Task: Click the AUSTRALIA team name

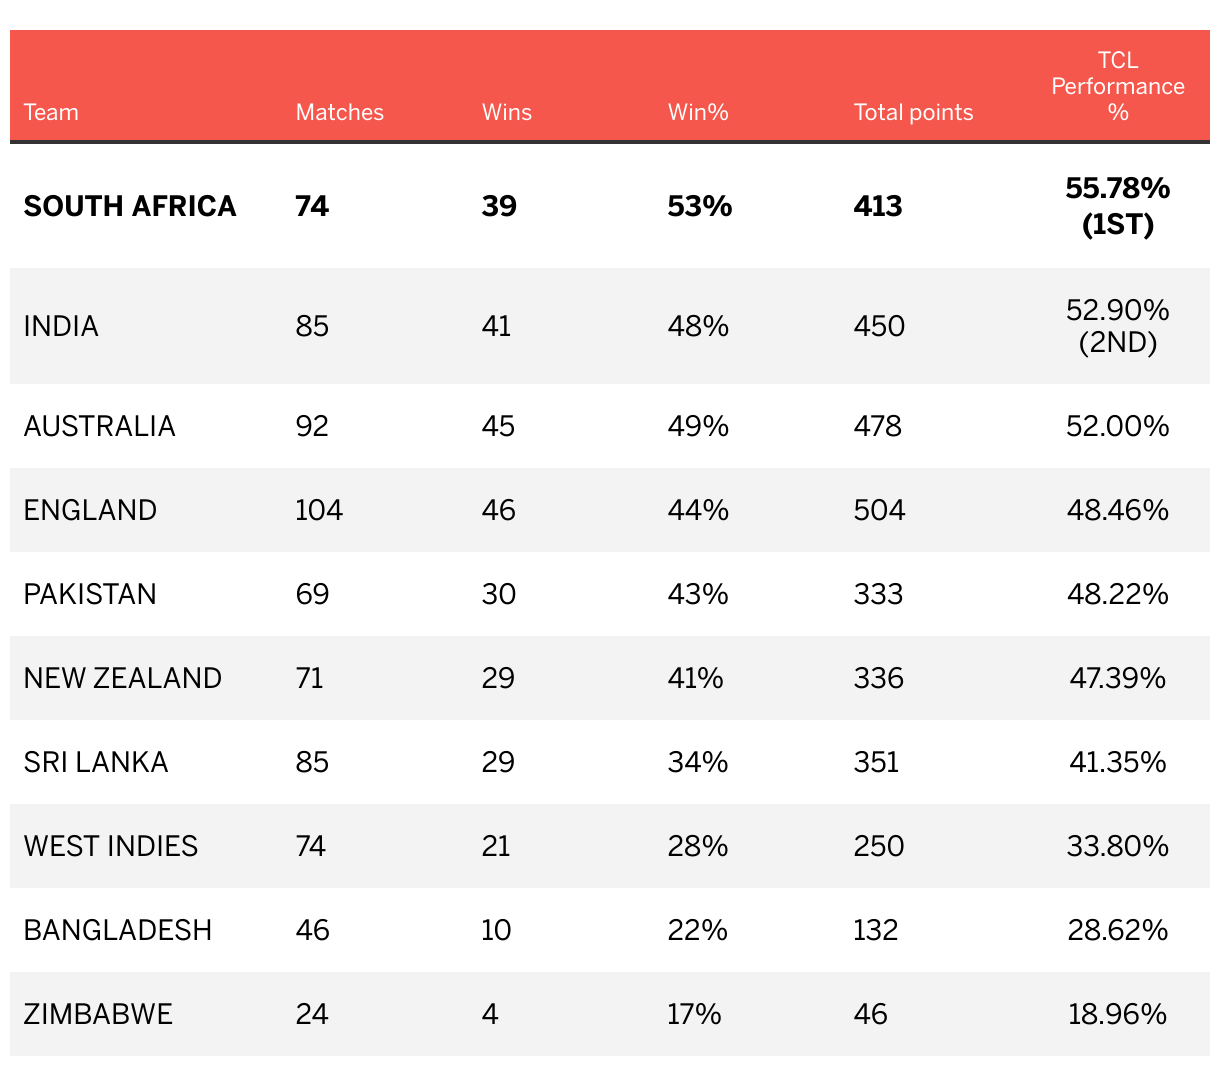Action: pyautogui.click(x=99, y=426)
